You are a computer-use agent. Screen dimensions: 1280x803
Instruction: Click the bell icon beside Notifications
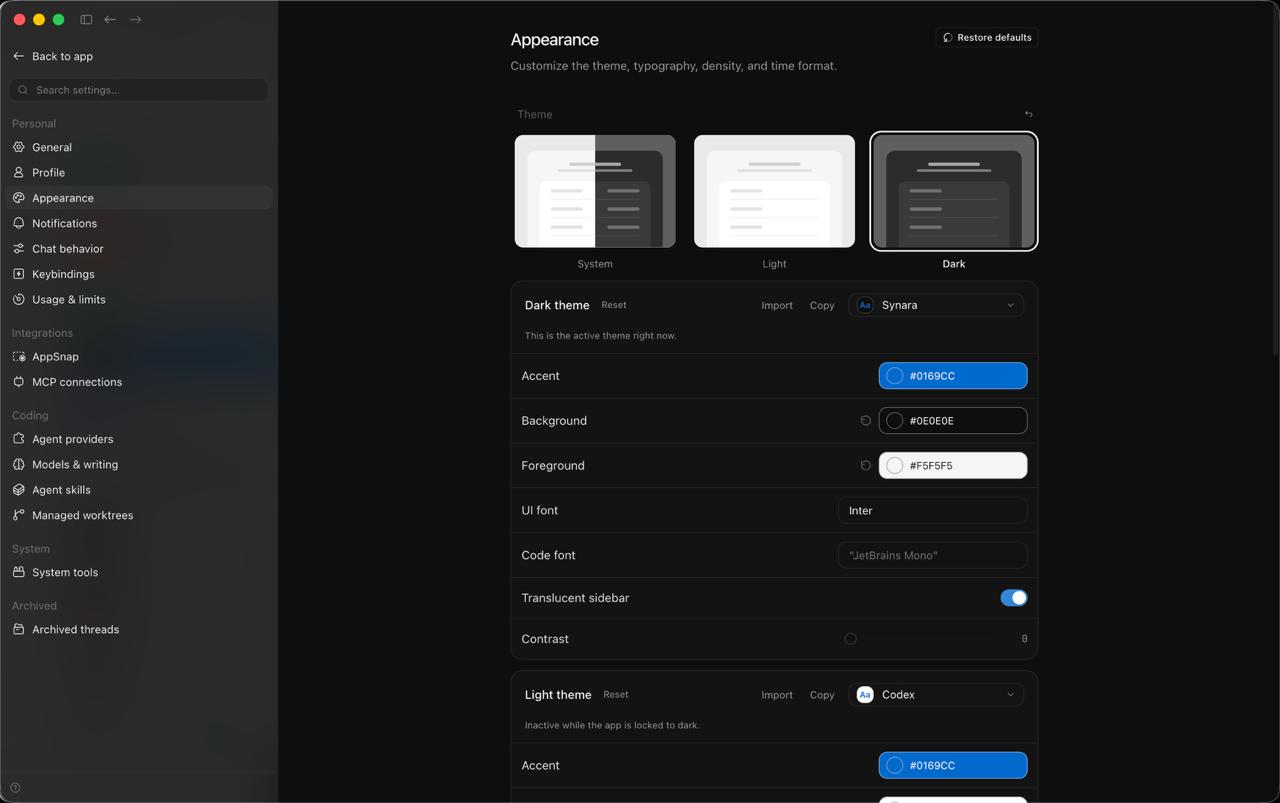pos(19,223)
